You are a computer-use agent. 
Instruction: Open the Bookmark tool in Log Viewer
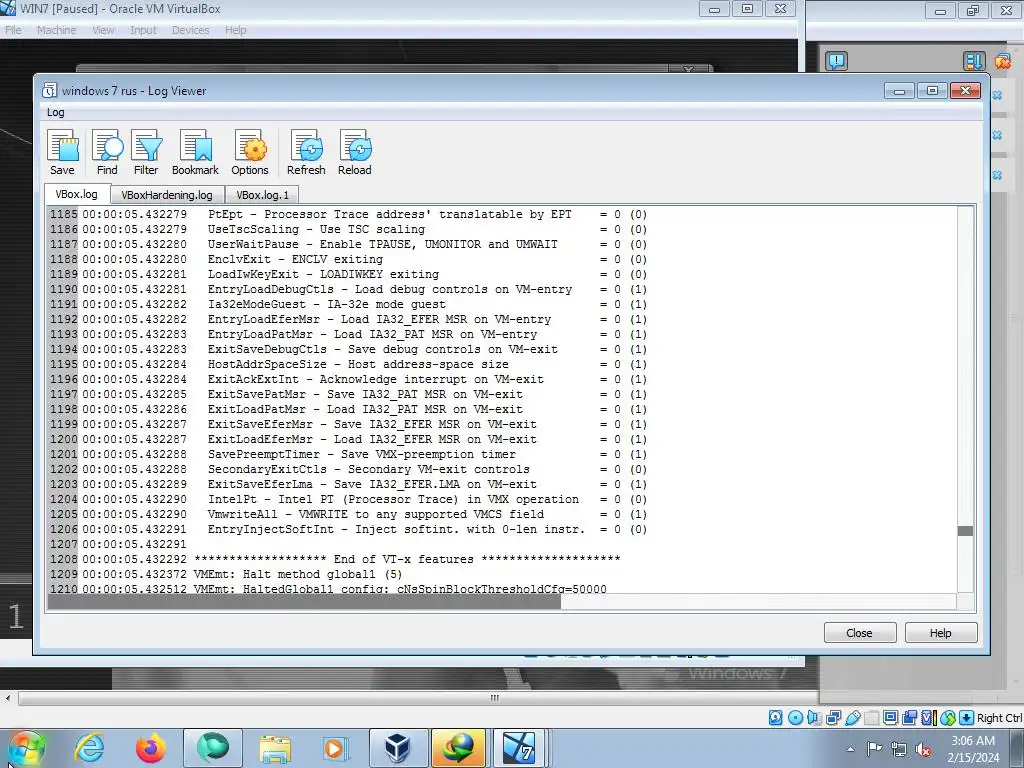[195, 152]
